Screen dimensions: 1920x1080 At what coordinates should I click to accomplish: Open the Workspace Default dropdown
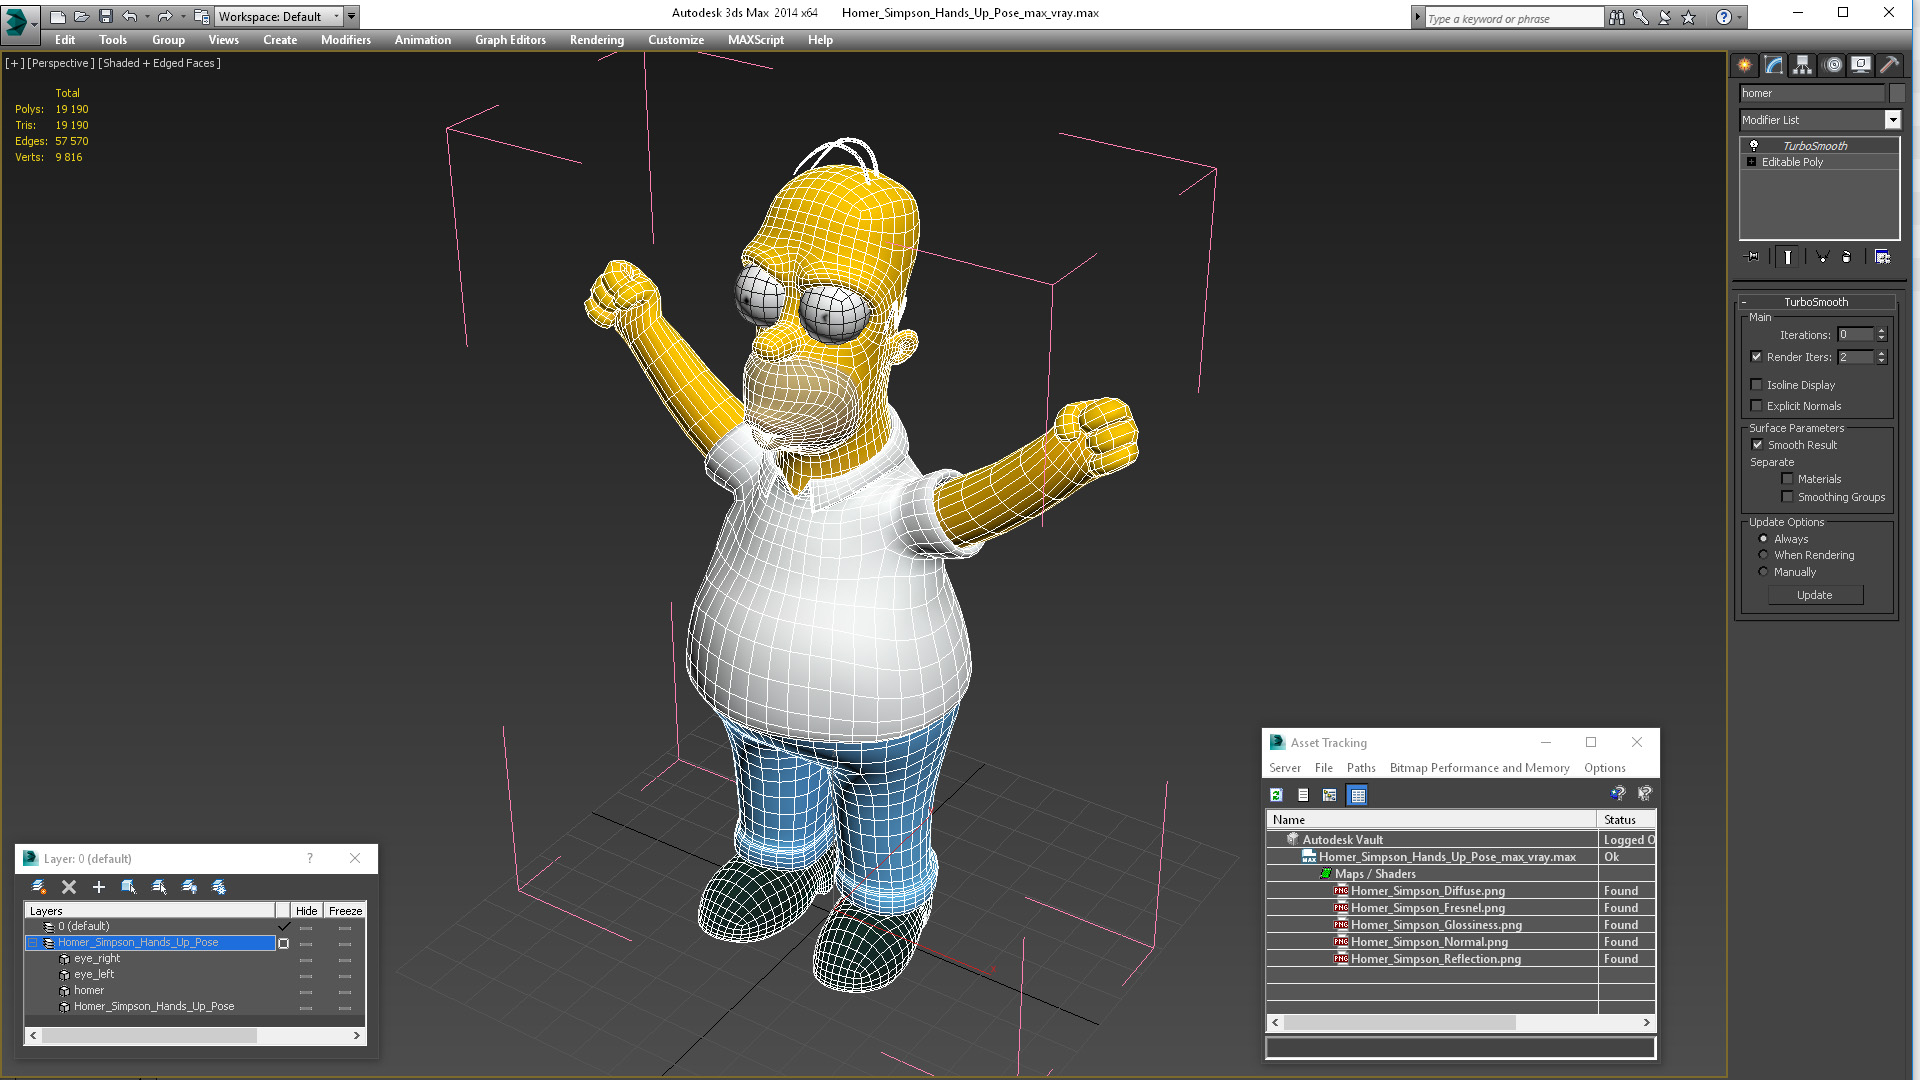coord(280,16)
